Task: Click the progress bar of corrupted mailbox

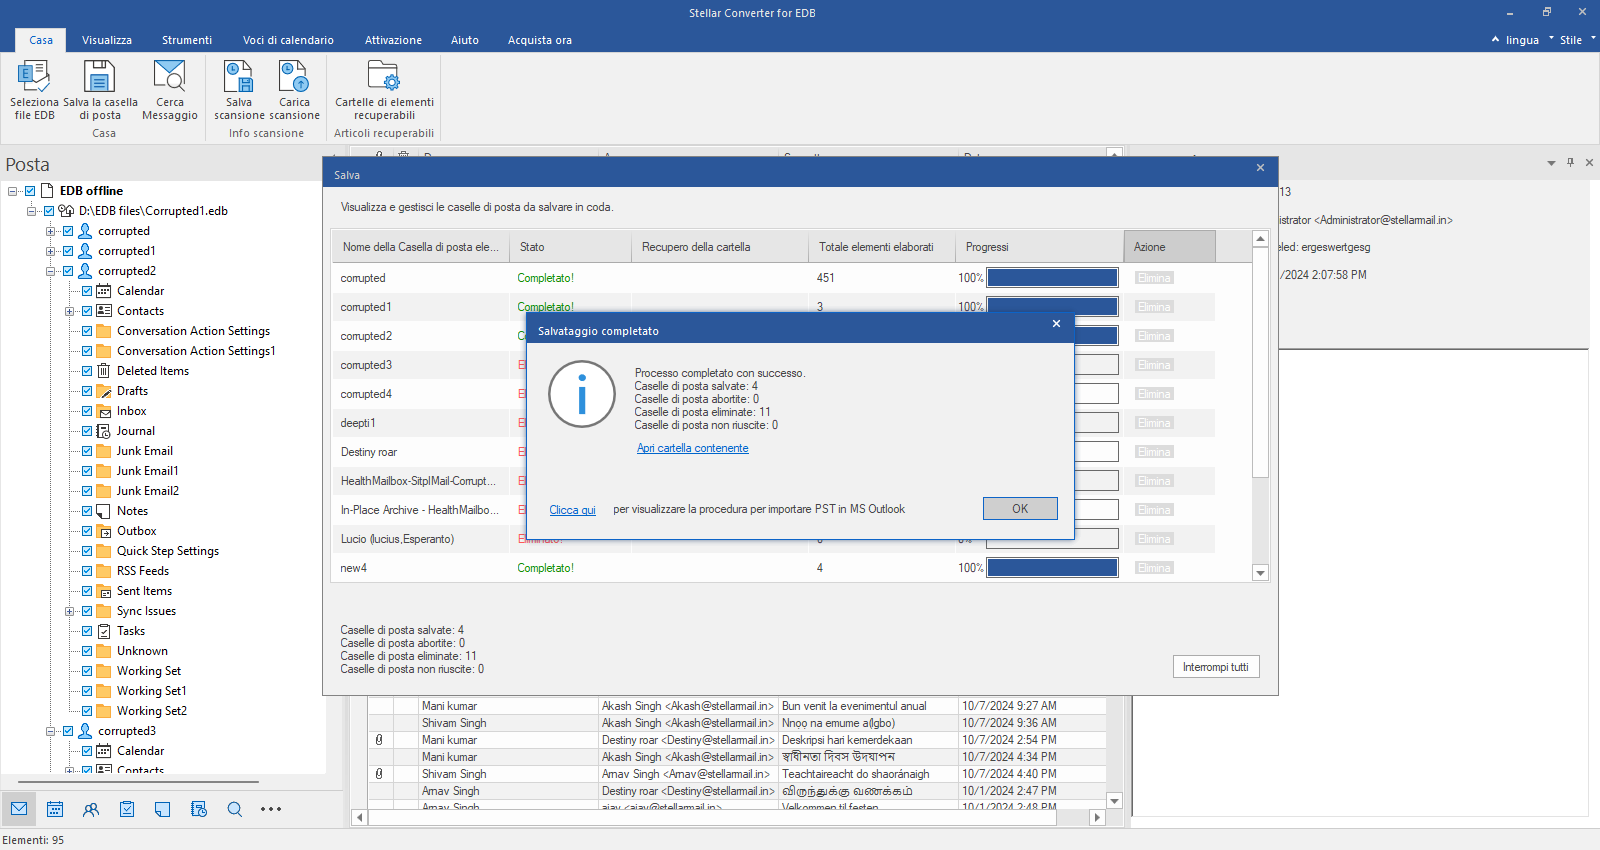Action: tap(1052, 278)
